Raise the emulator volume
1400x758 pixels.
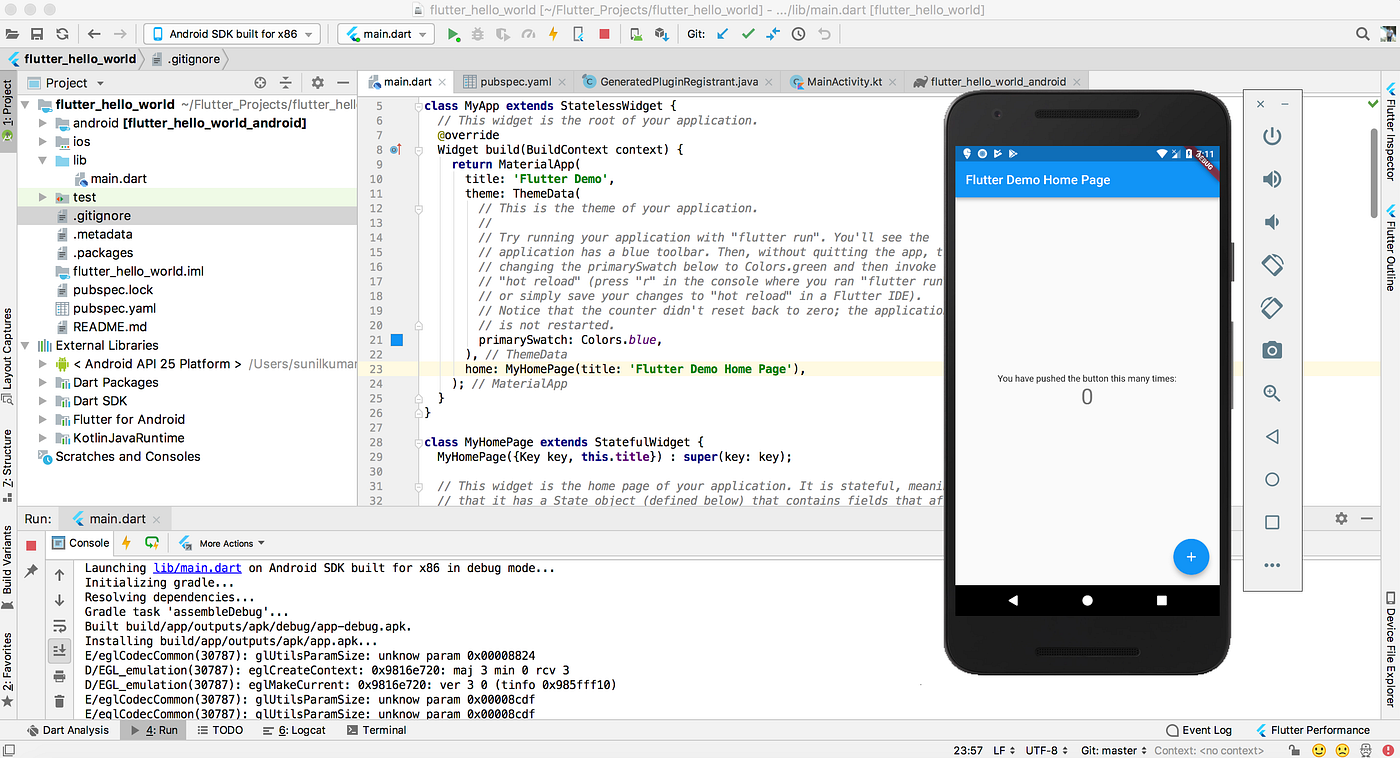(1272, 179)
